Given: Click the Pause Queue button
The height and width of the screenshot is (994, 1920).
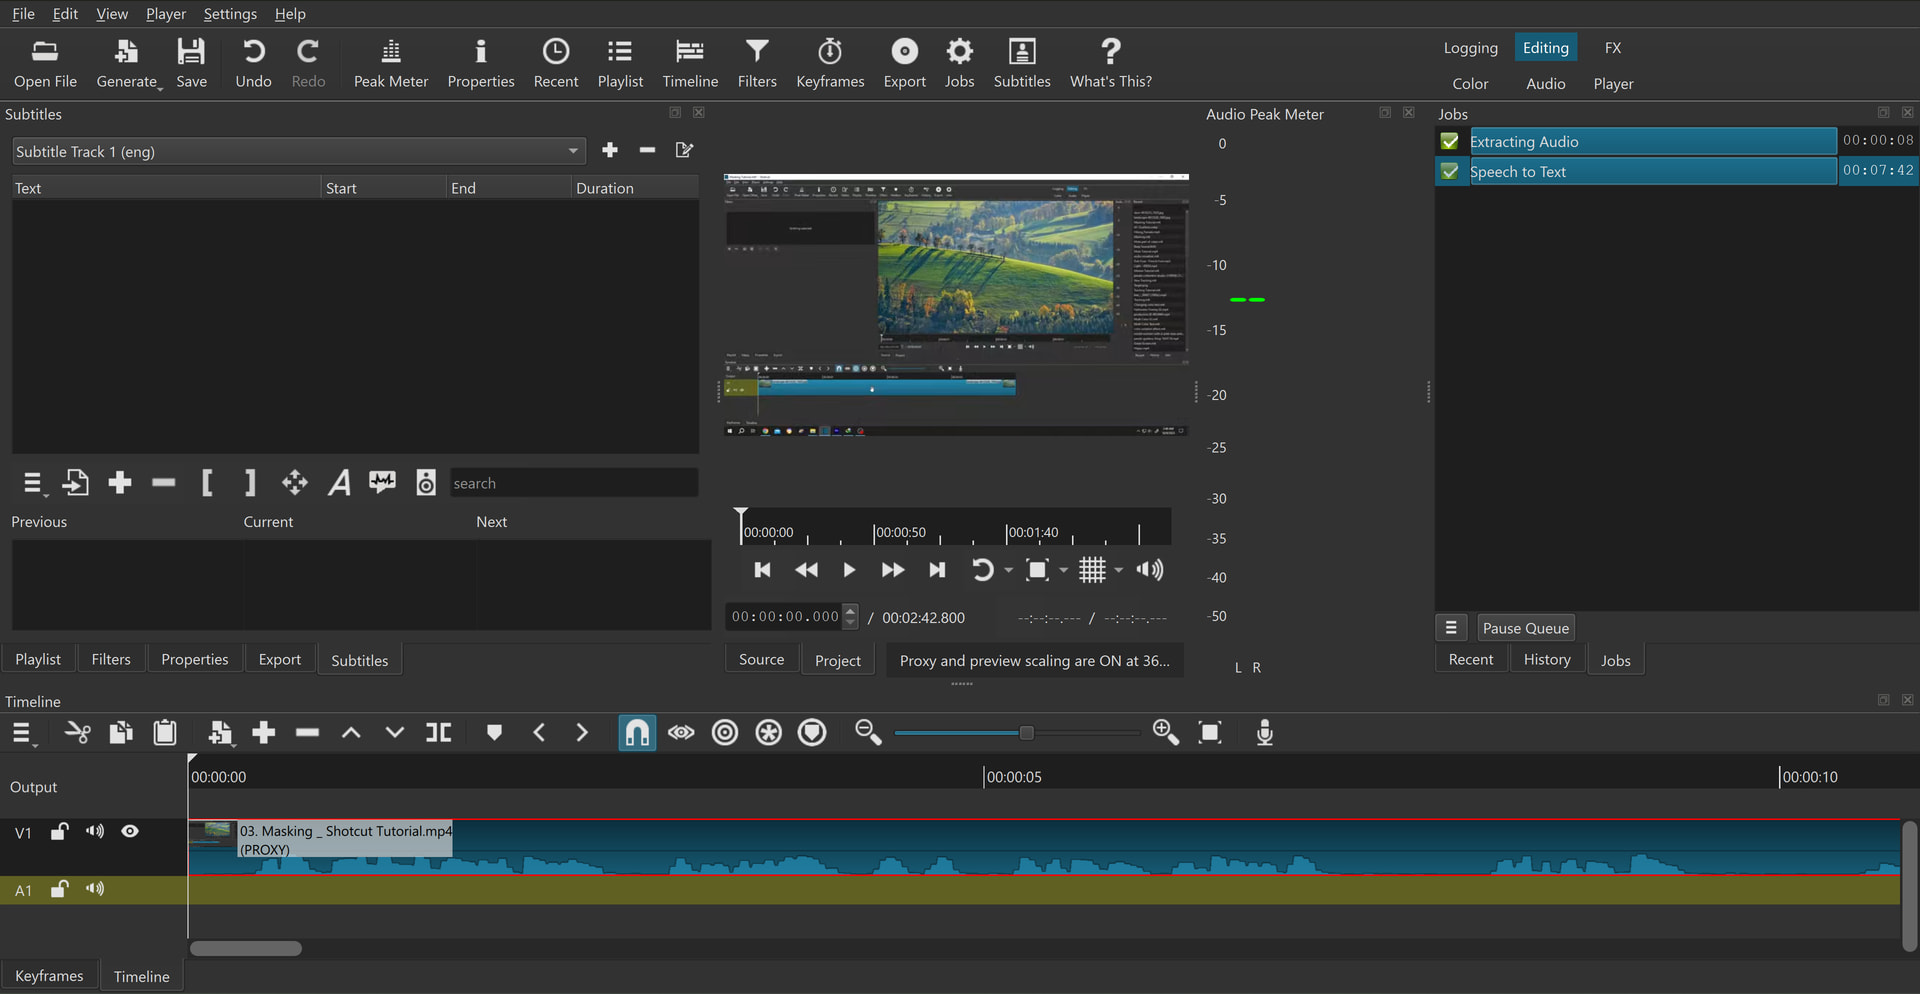Looking at the screenshot, I should click(x=1525, y=628).
